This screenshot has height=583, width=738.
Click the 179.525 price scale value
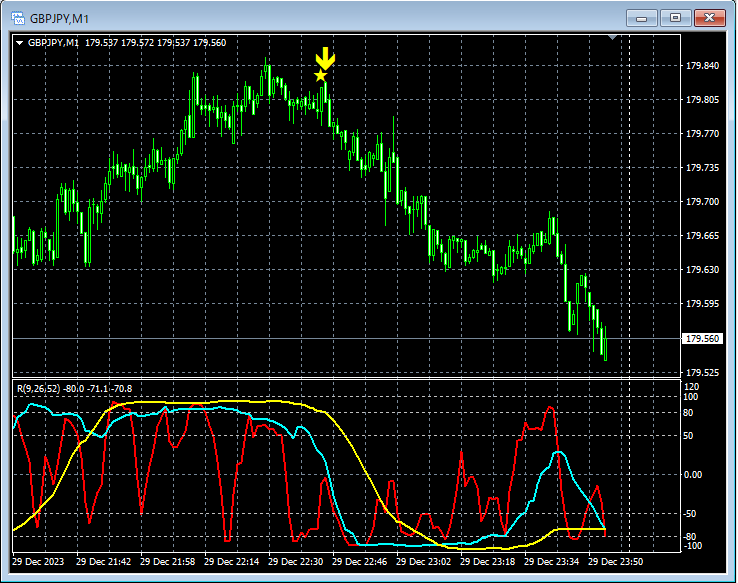(702, 373)
